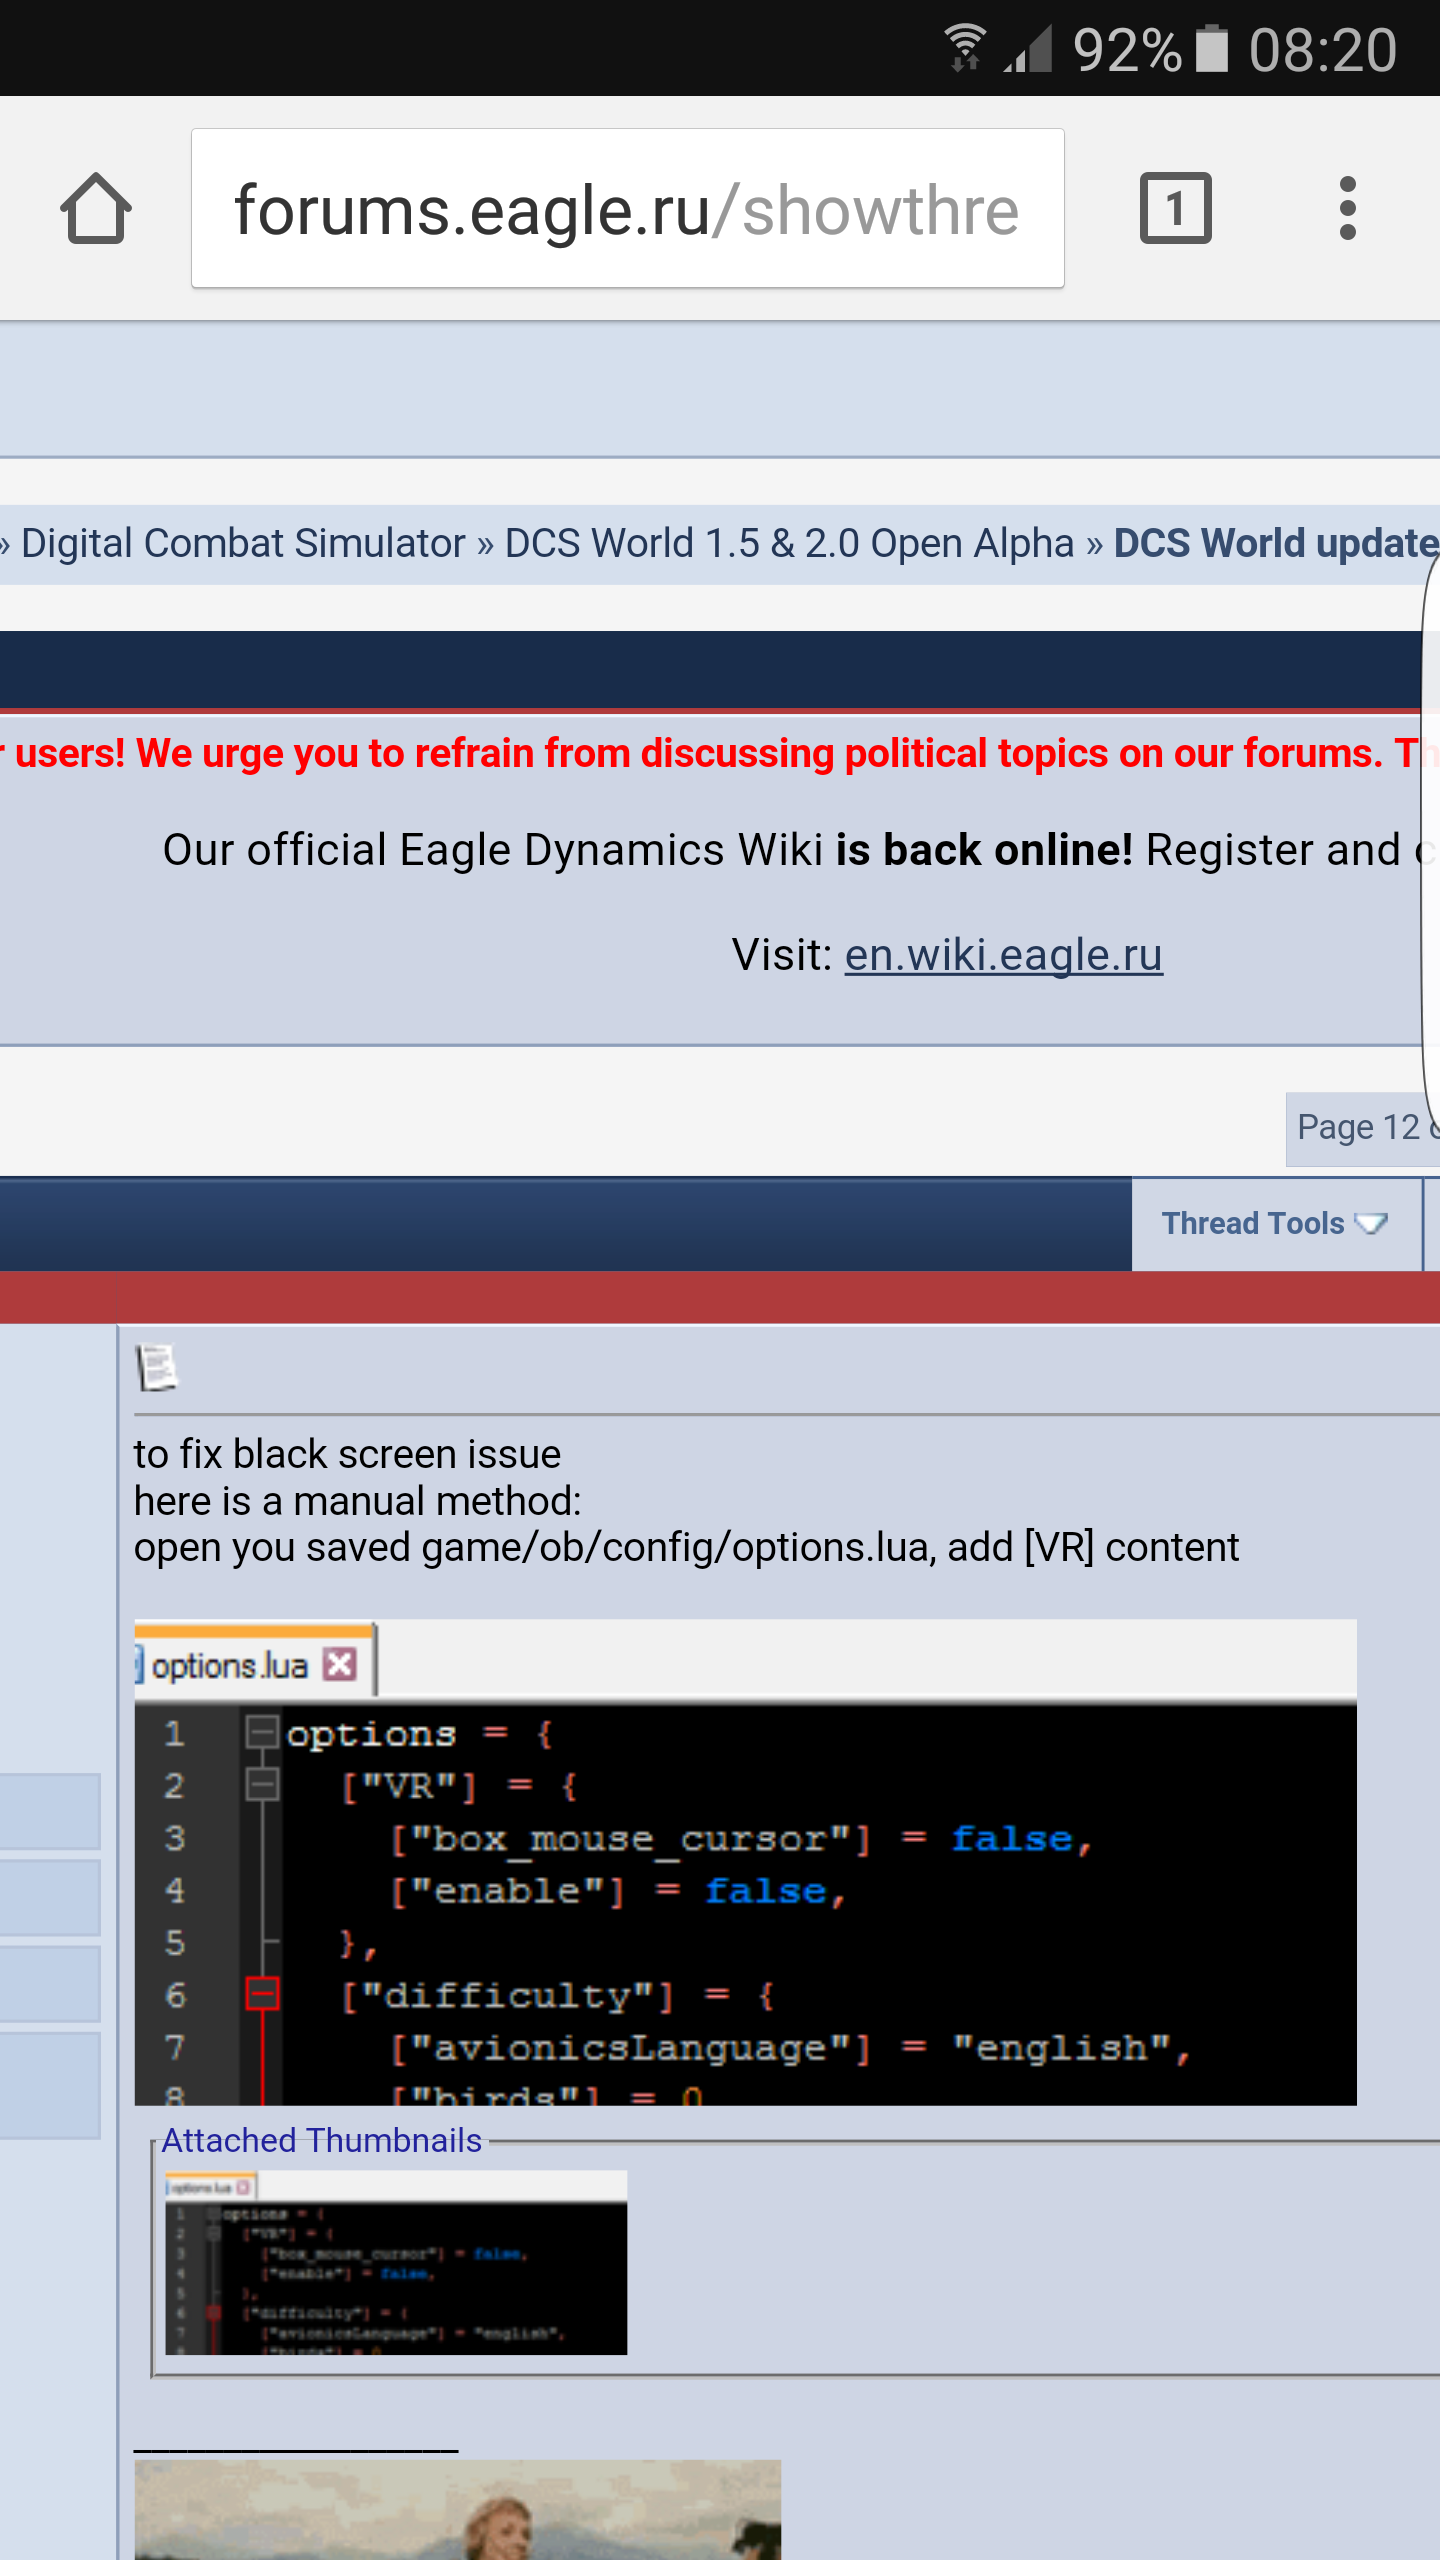Tap the red political topics warning text
The image size is (1440, 2560).
[720, 753]
